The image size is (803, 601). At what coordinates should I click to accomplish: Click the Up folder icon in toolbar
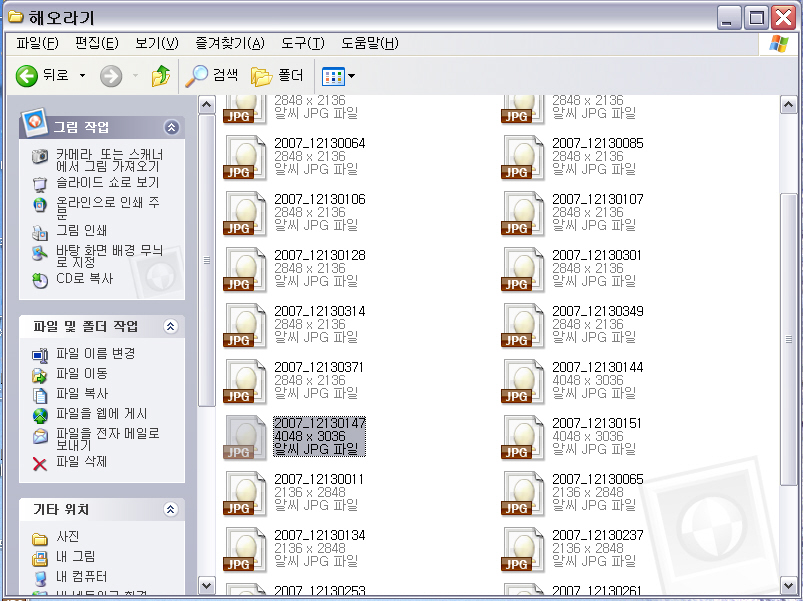pos(160,76)
